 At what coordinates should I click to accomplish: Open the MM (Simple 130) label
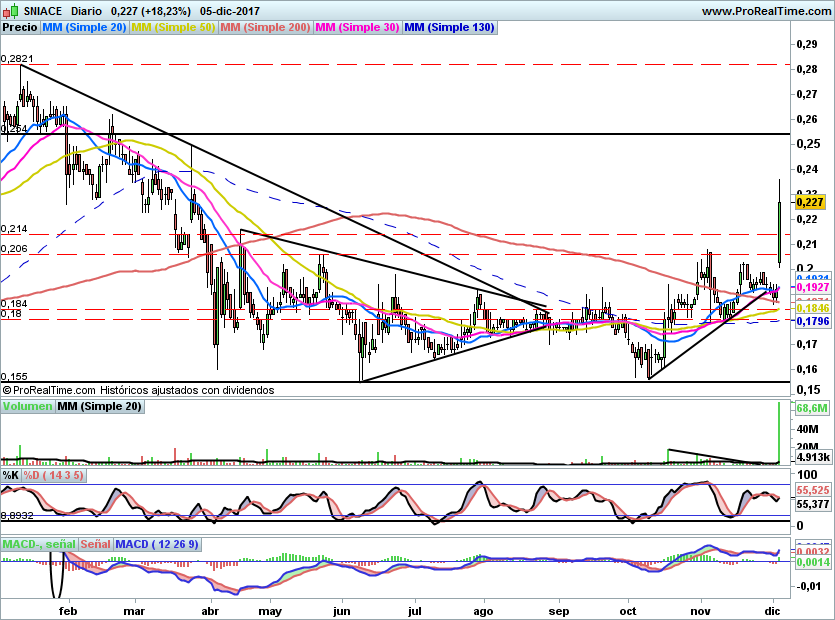pyautogui.click(x=449, y=27)
